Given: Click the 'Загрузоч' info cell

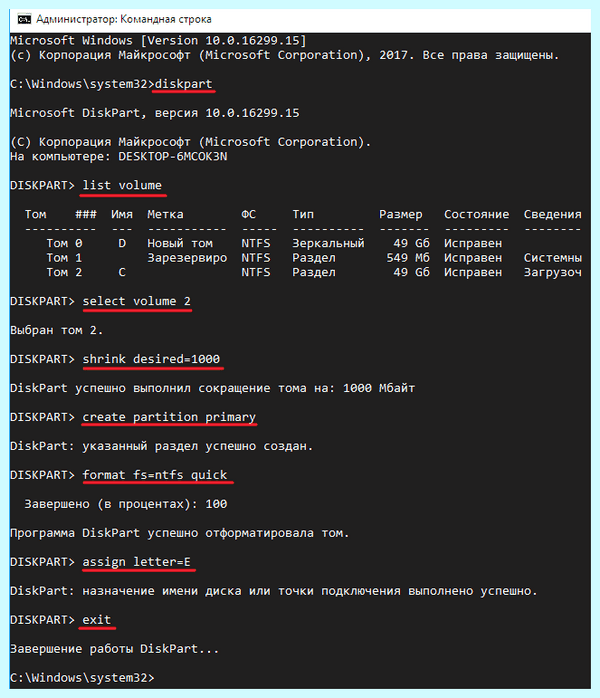Looking at the screenshot, I should coord(552,272).
